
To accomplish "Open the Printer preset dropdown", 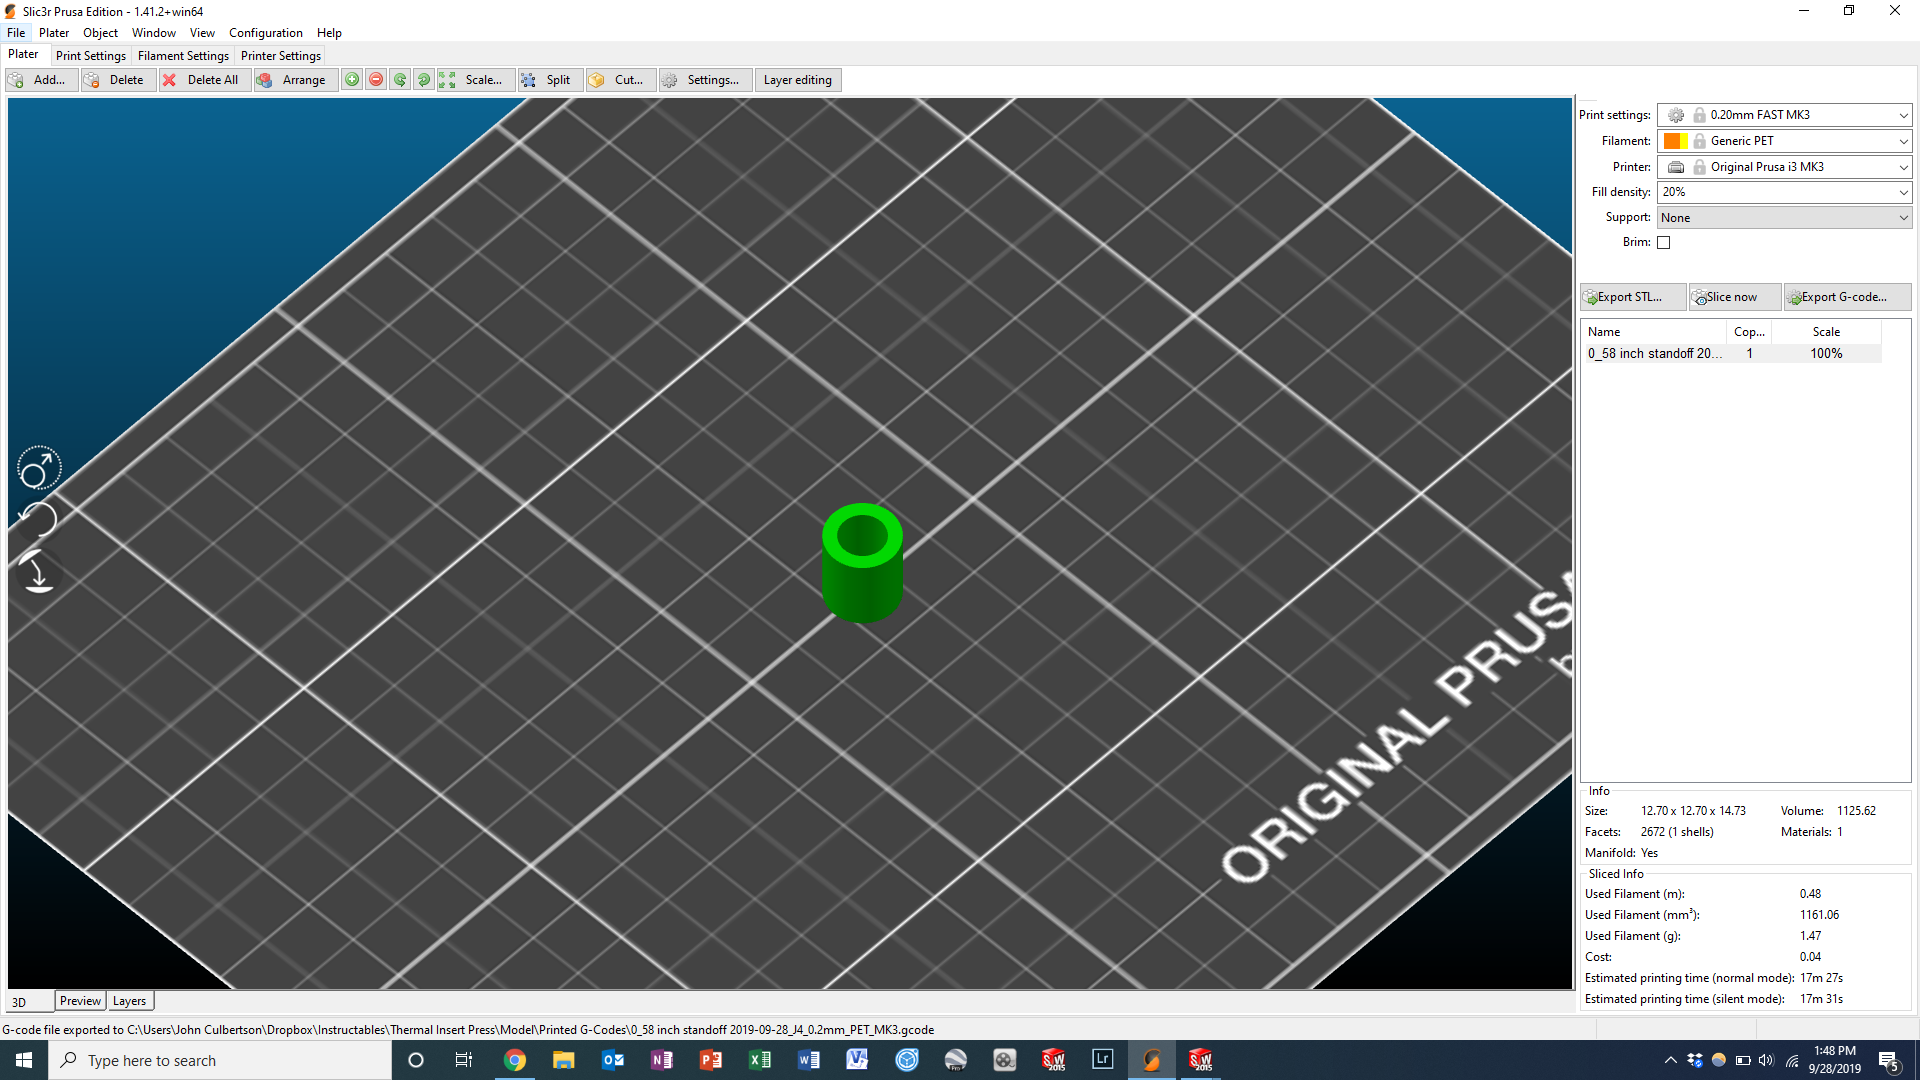I will coord(1784,167).
